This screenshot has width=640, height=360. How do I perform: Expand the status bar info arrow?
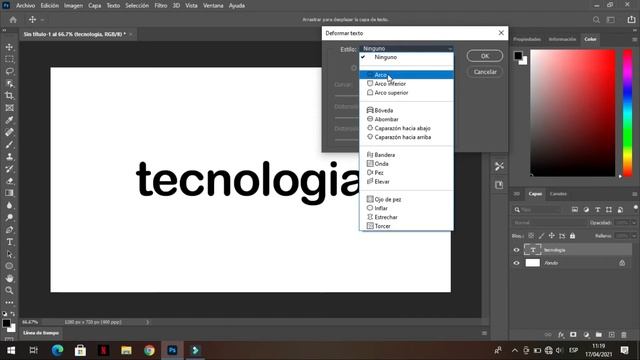click(147, 322)
